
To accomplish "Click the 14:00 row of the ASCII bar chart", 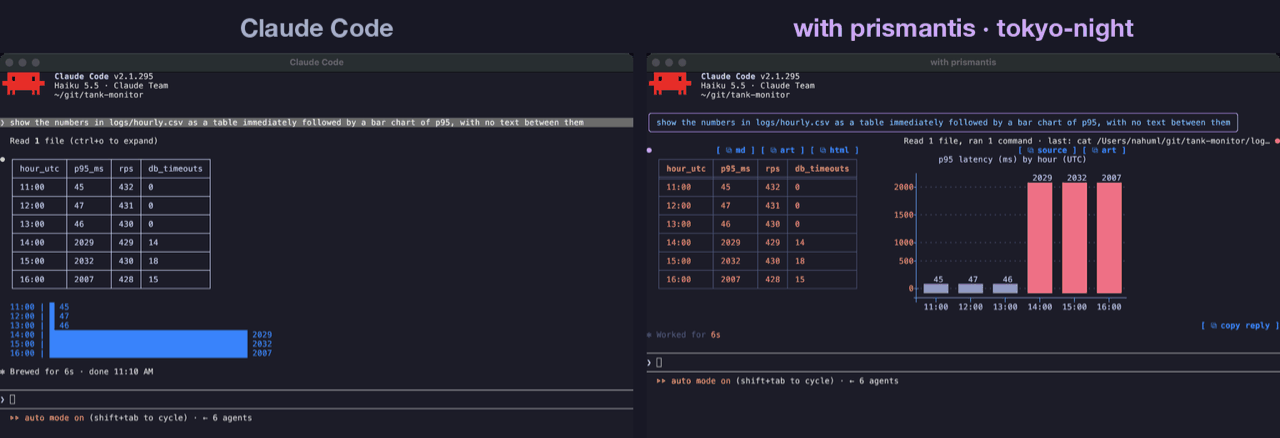I will 141,334.
